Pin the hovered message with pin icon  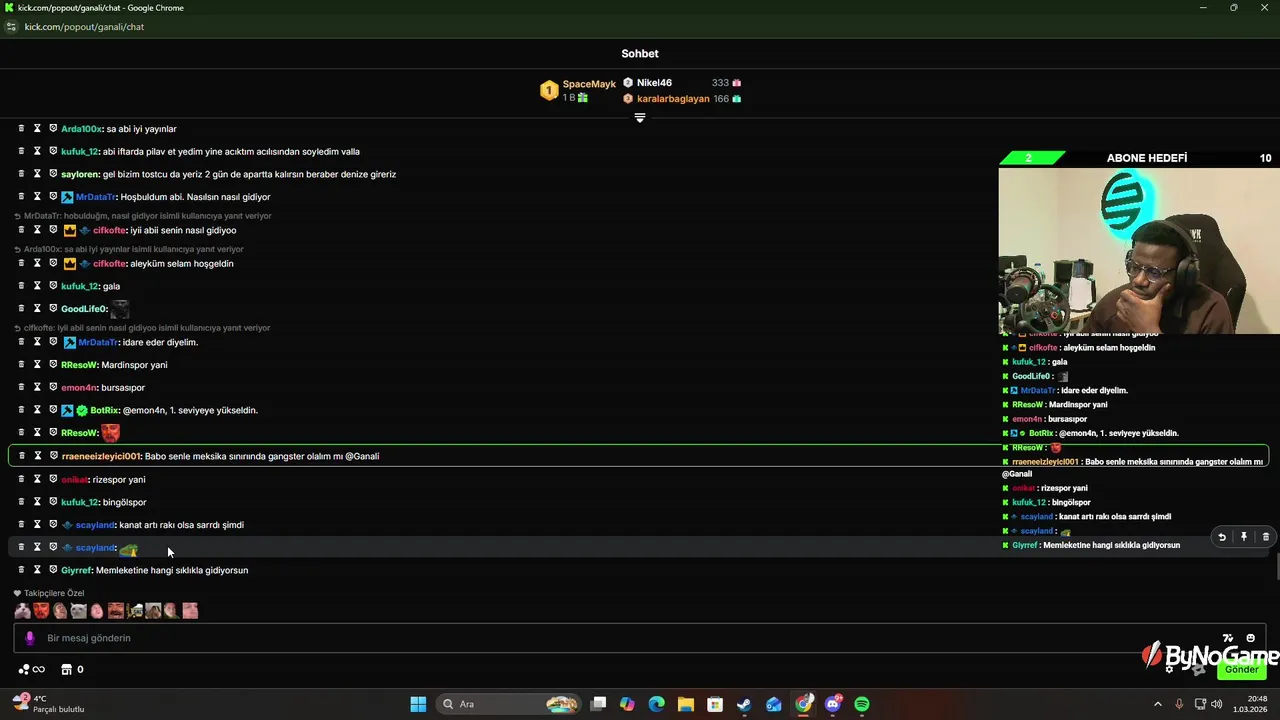click(1243, 537)
